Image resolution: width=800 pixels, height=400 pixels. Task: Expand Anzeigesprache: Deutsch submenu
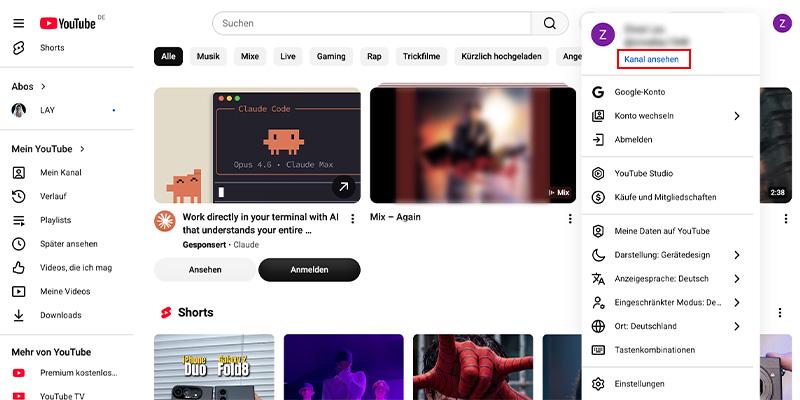(x=736, y=279)
